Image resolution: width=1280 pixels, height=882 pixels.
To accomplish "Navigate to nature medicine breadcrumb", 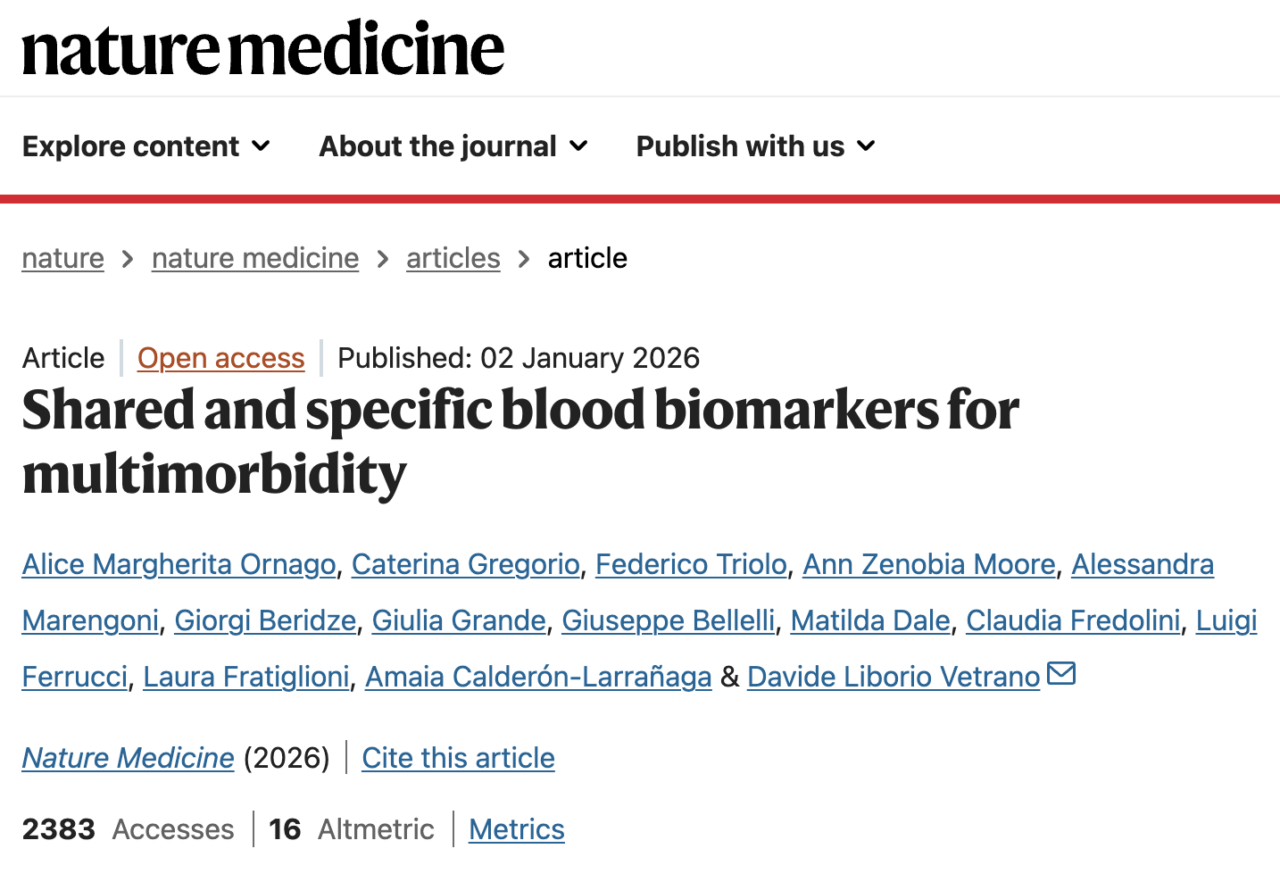I will pyautogui.click(x=255, y=258).
